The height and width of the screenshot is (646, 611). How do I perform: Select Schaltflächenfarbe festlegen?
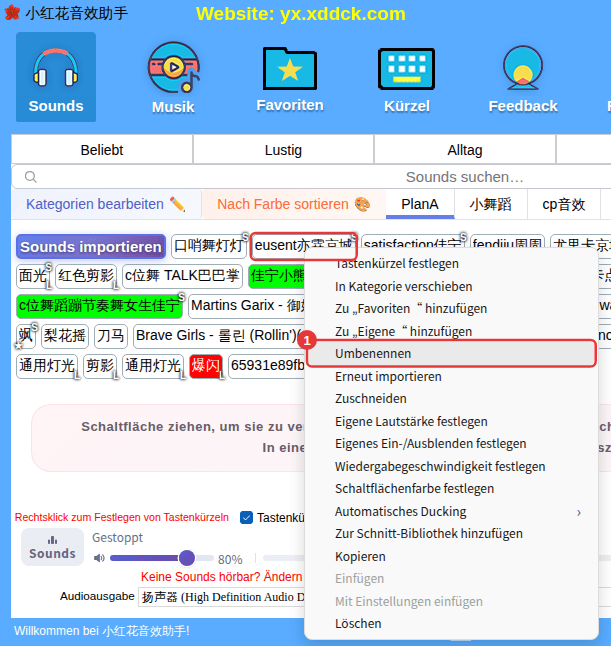[414, 489]
